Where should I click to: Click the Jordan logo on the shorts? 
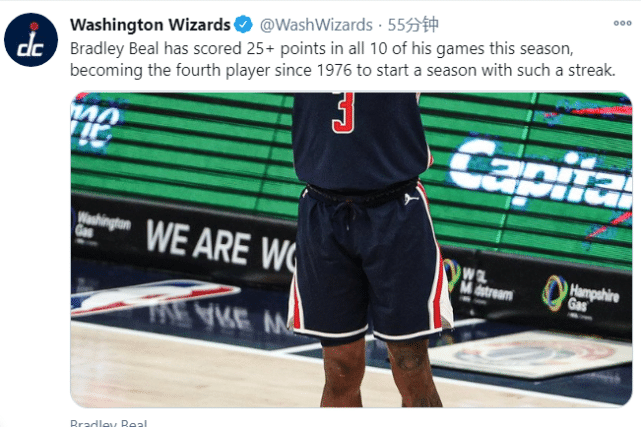pos(410,199)
